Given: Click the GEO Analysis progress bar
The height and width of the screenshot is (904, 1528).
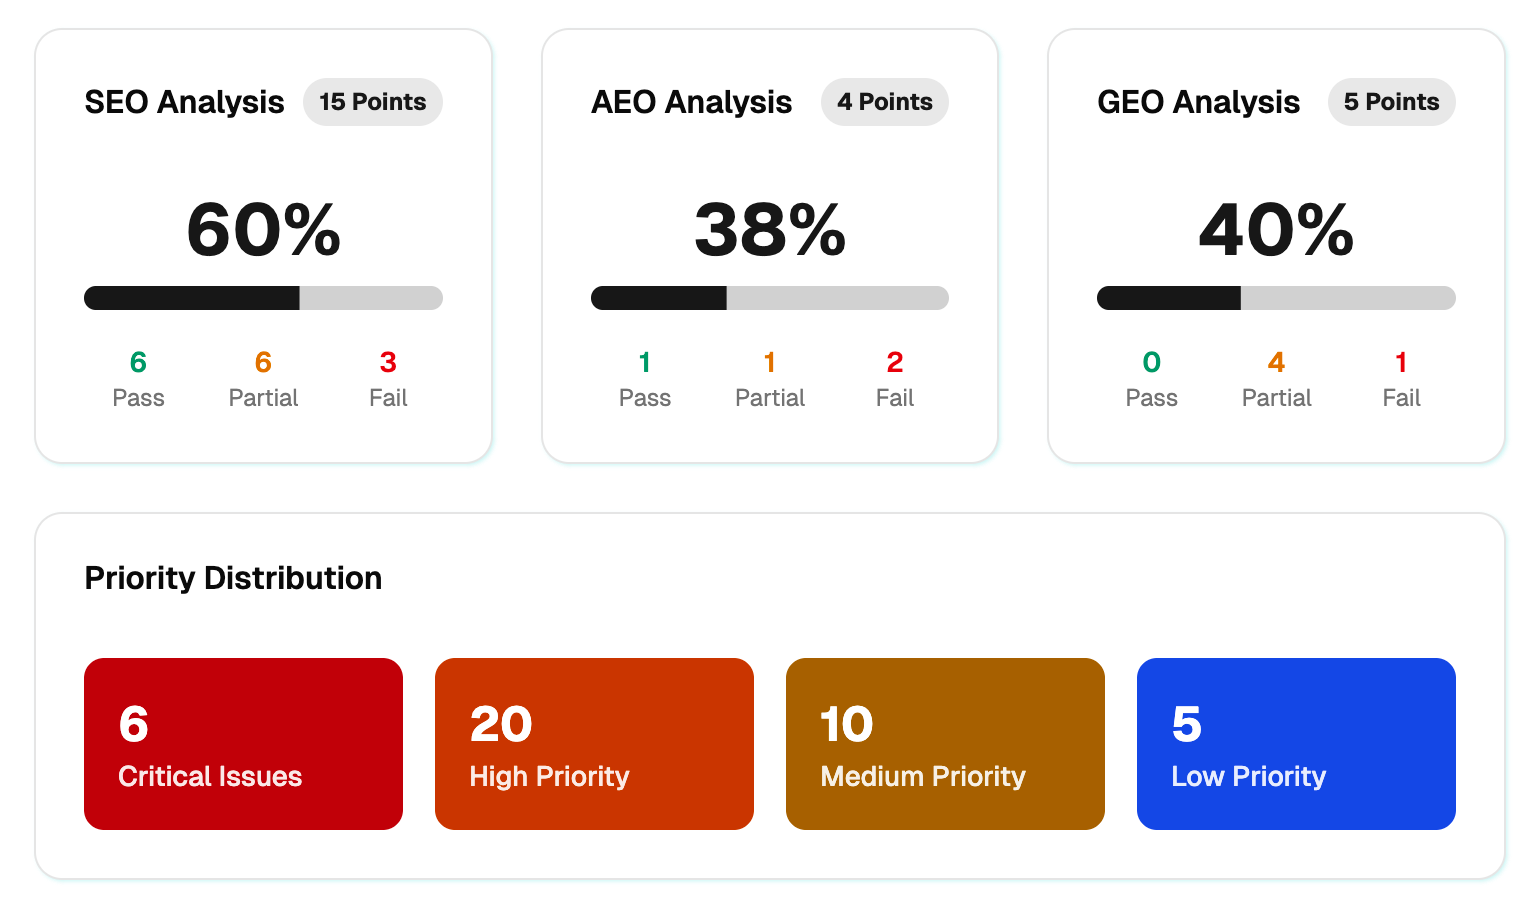Looking at the screenshot, I should (1276, 298).
